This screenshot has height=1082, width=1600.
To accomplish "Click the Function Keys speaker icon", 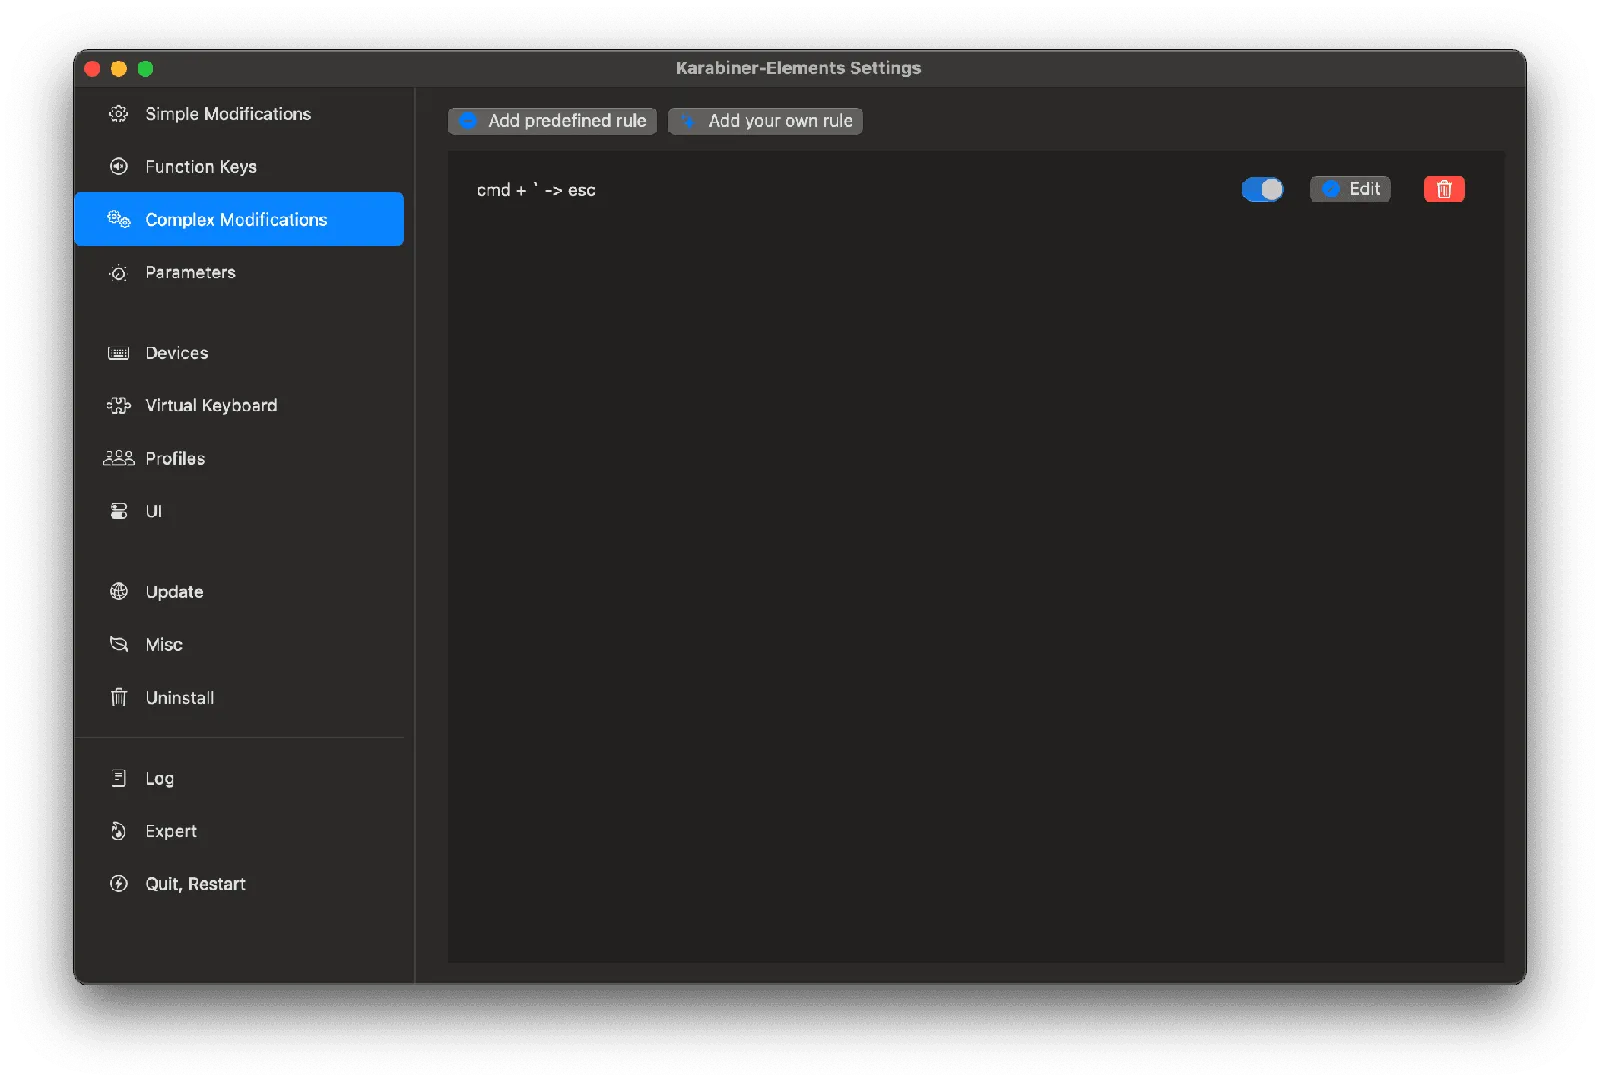I will click(118, 167).
